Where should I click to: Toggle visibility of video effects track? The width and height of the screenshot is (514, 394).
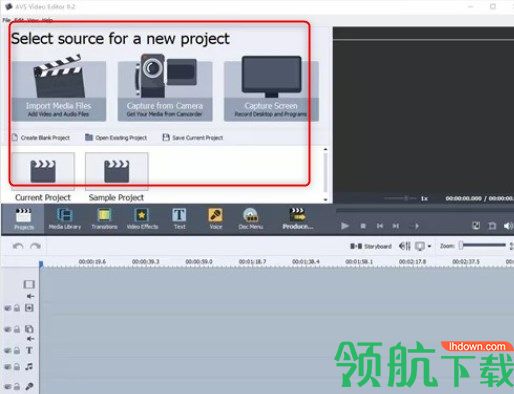click(x=8, y=308)
